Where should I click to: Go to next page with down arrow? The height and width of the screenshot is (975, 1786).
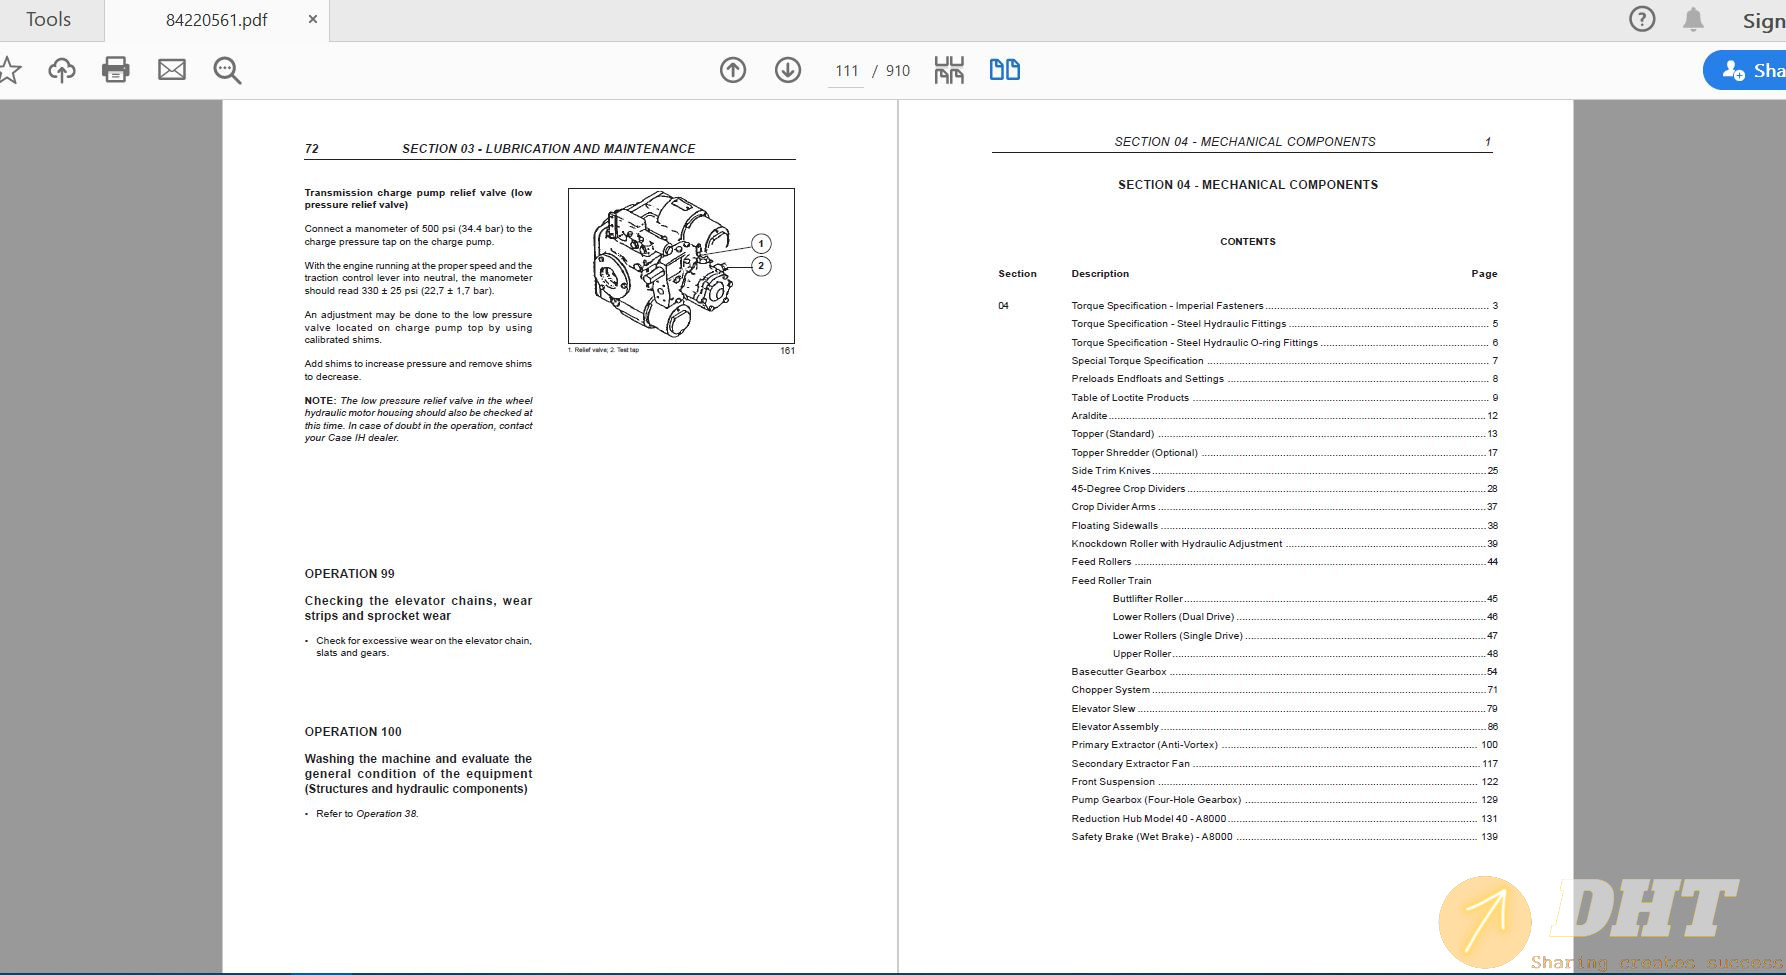pyautogui.click(x=788, y=70)
